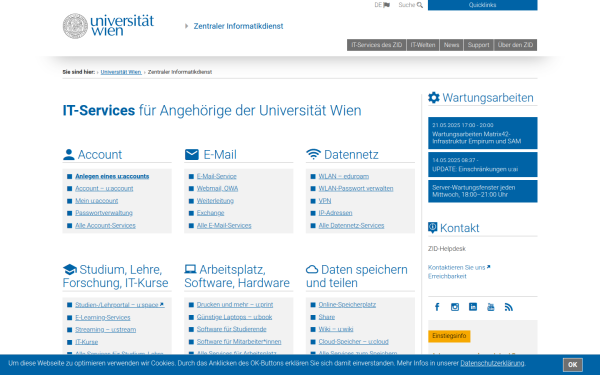Image resolution: width=600 pixels, height=375 pixels.
Task: Open WLAN – eduroam link
Action: click(x=344, y=176)
